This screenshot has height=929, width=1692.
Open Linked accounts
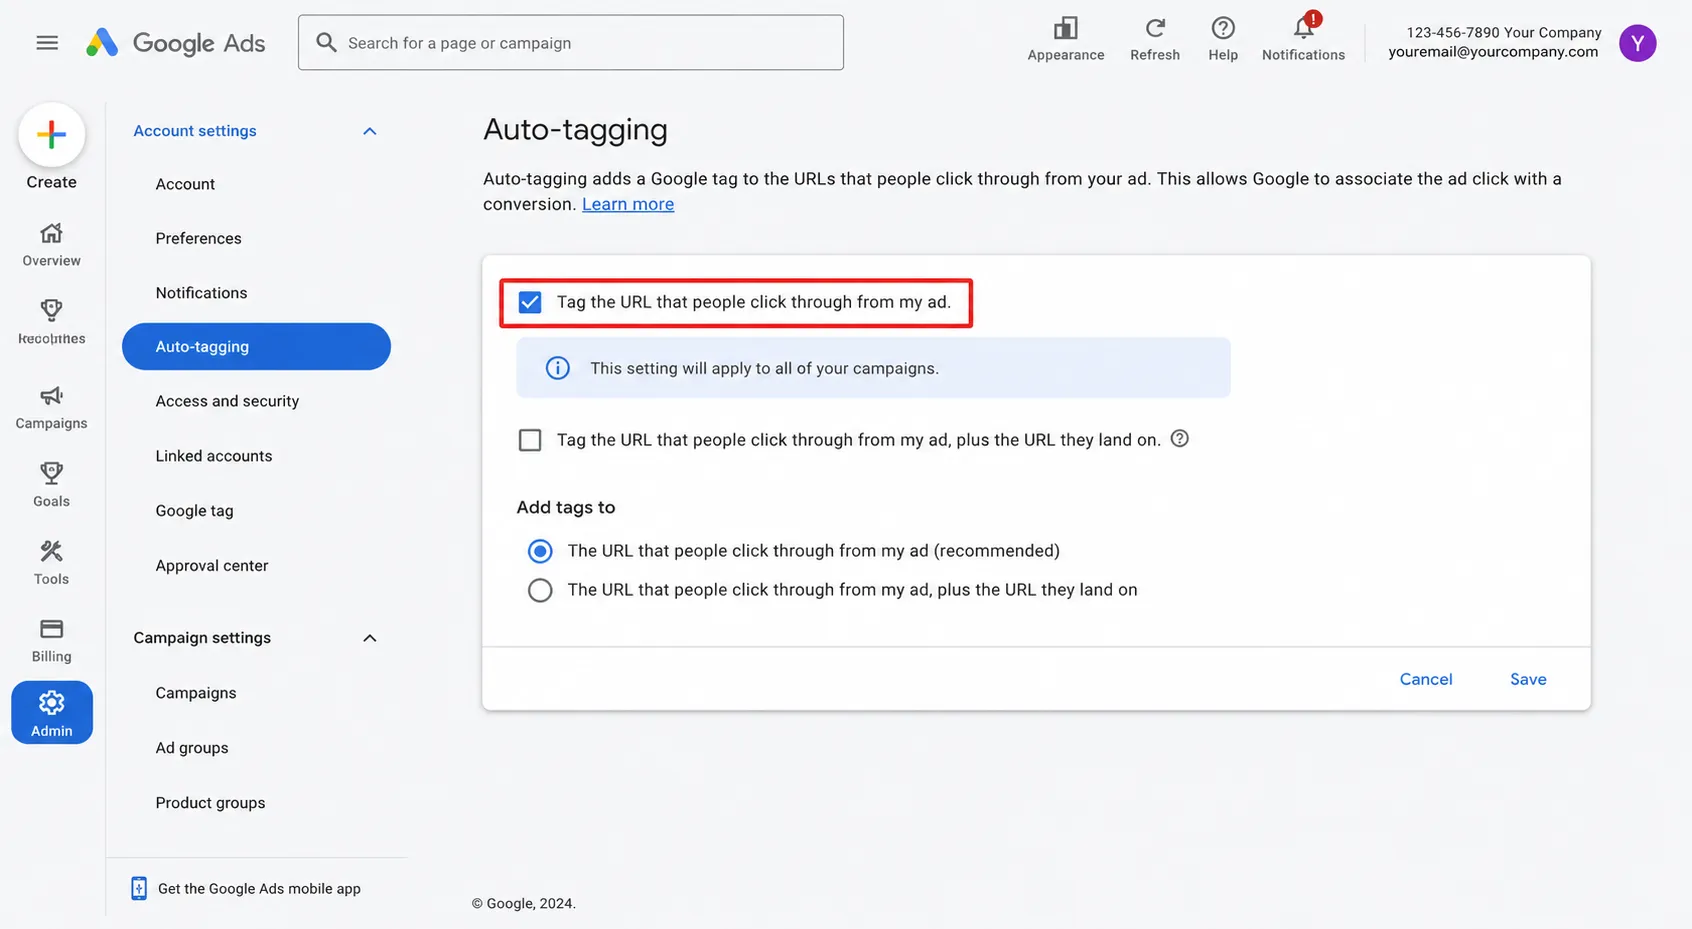(214, 456)
